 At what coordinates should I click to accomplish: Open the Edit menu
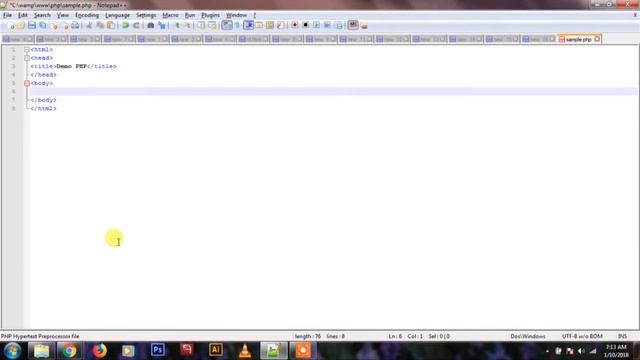(x=23, y=15)
